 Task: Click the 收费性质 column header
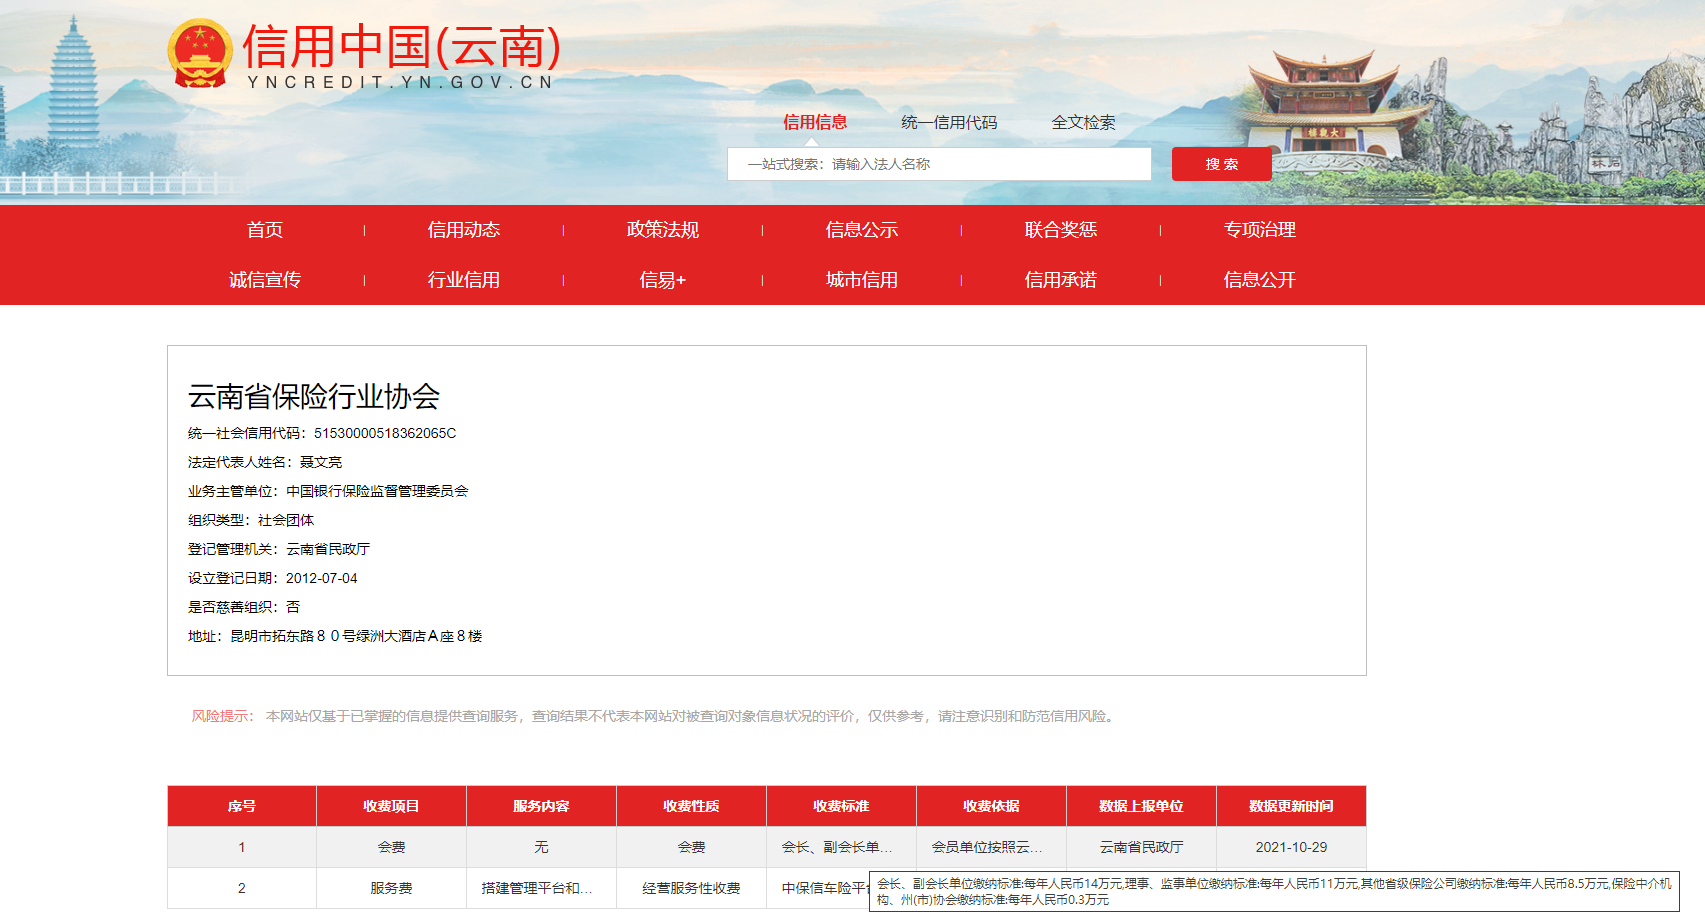pos(692,806)
